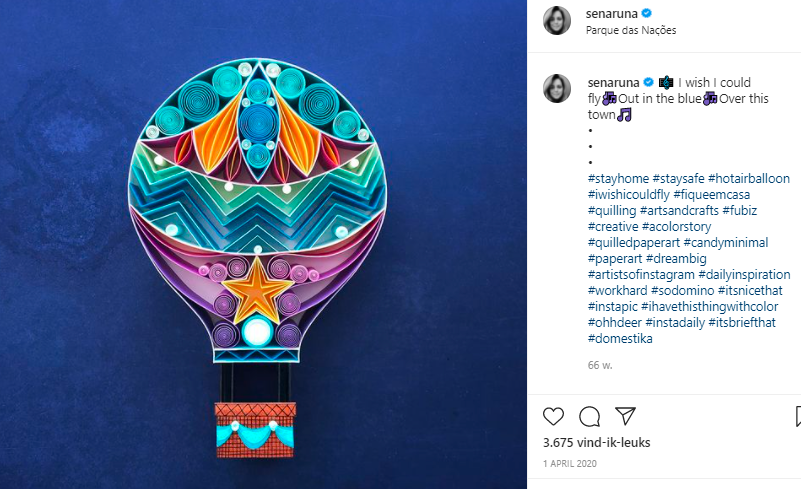The height and width of the screenshot is (489, 801).
Task: Open the Parque das Nações location
Action: click(x=631, y=30)
